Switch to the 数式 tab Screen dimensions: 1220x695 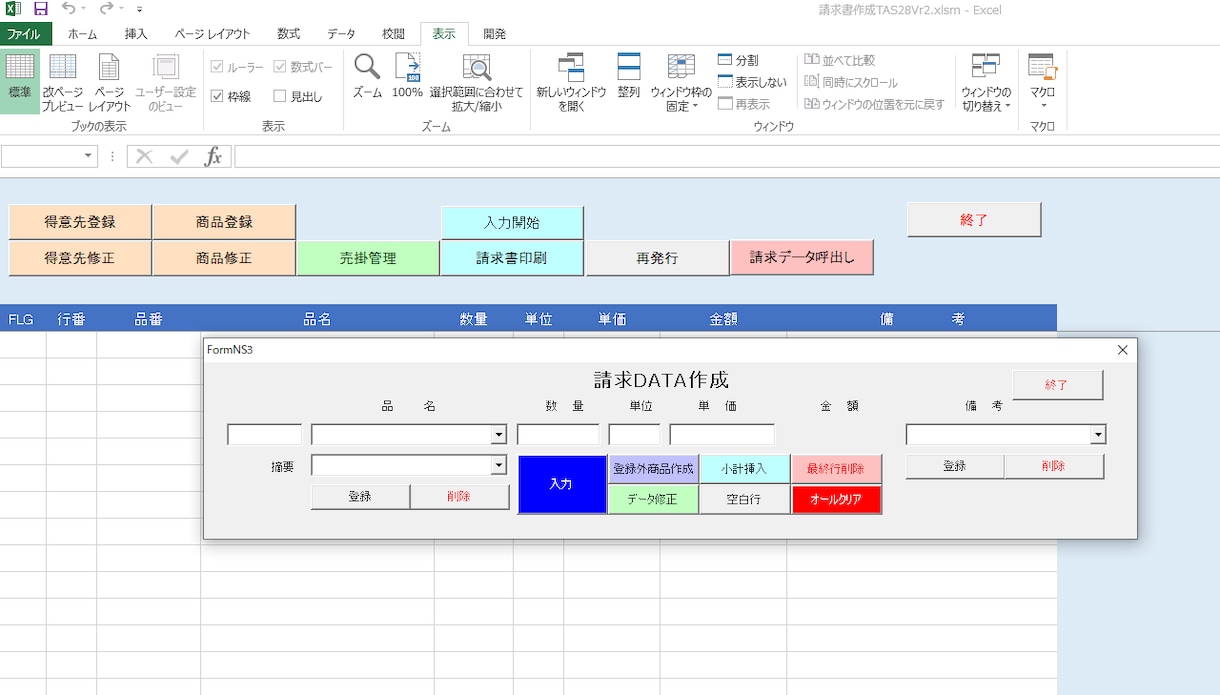click(x=289, y=34)
